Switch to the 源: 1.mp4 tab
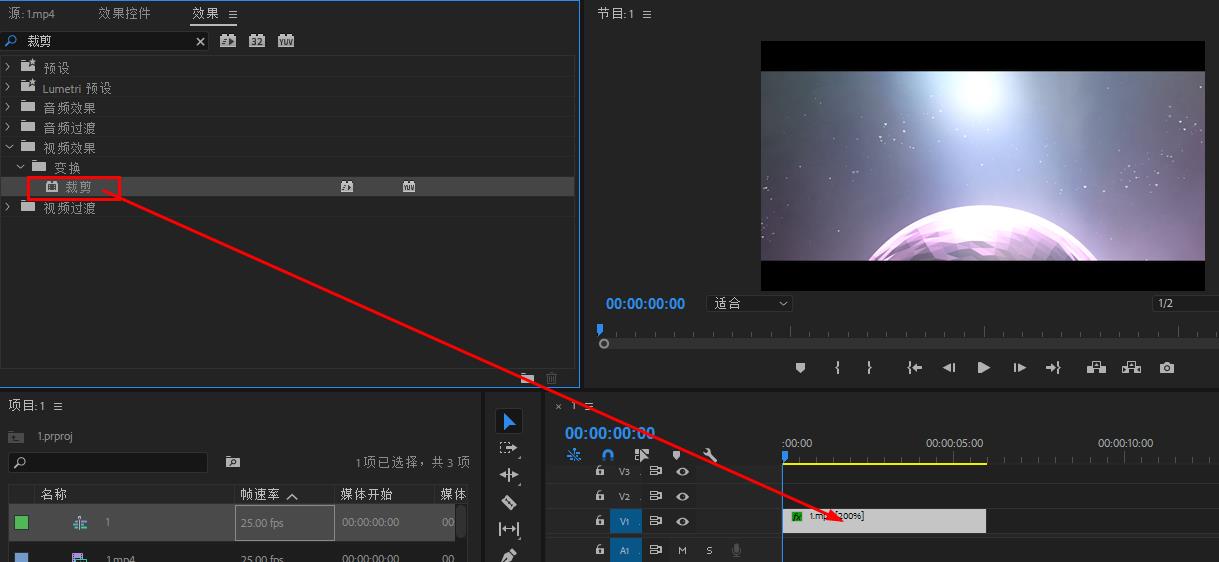 (x=32, y=14)
